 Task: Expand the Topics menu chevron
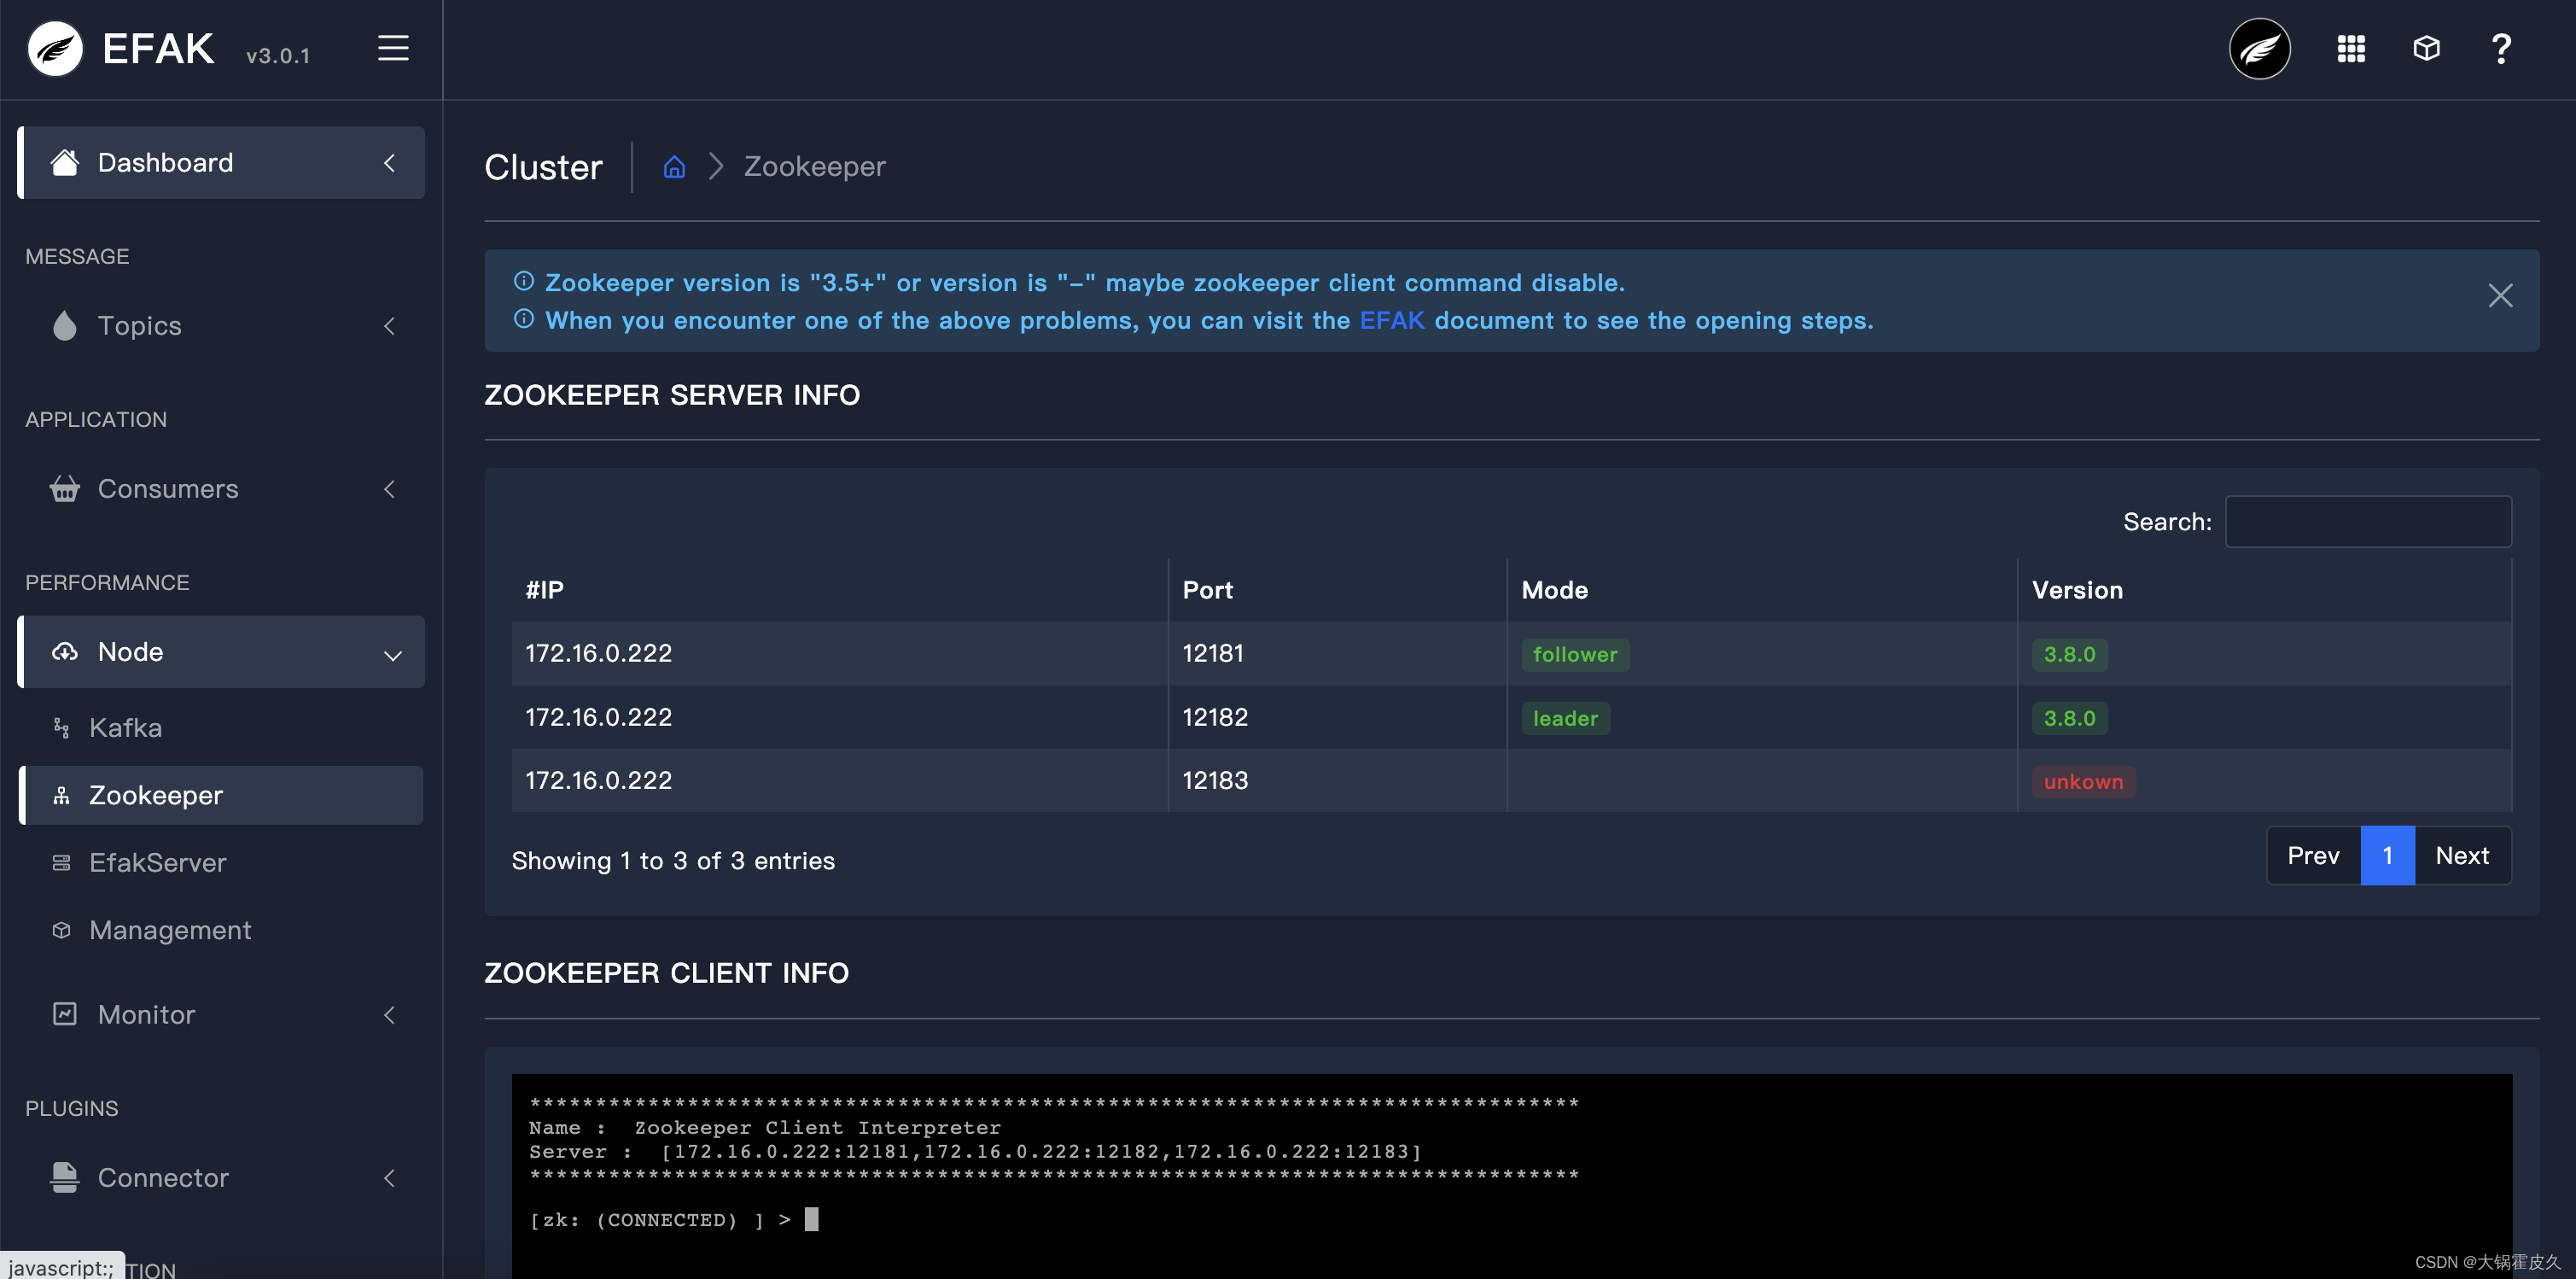click(389, 326)
